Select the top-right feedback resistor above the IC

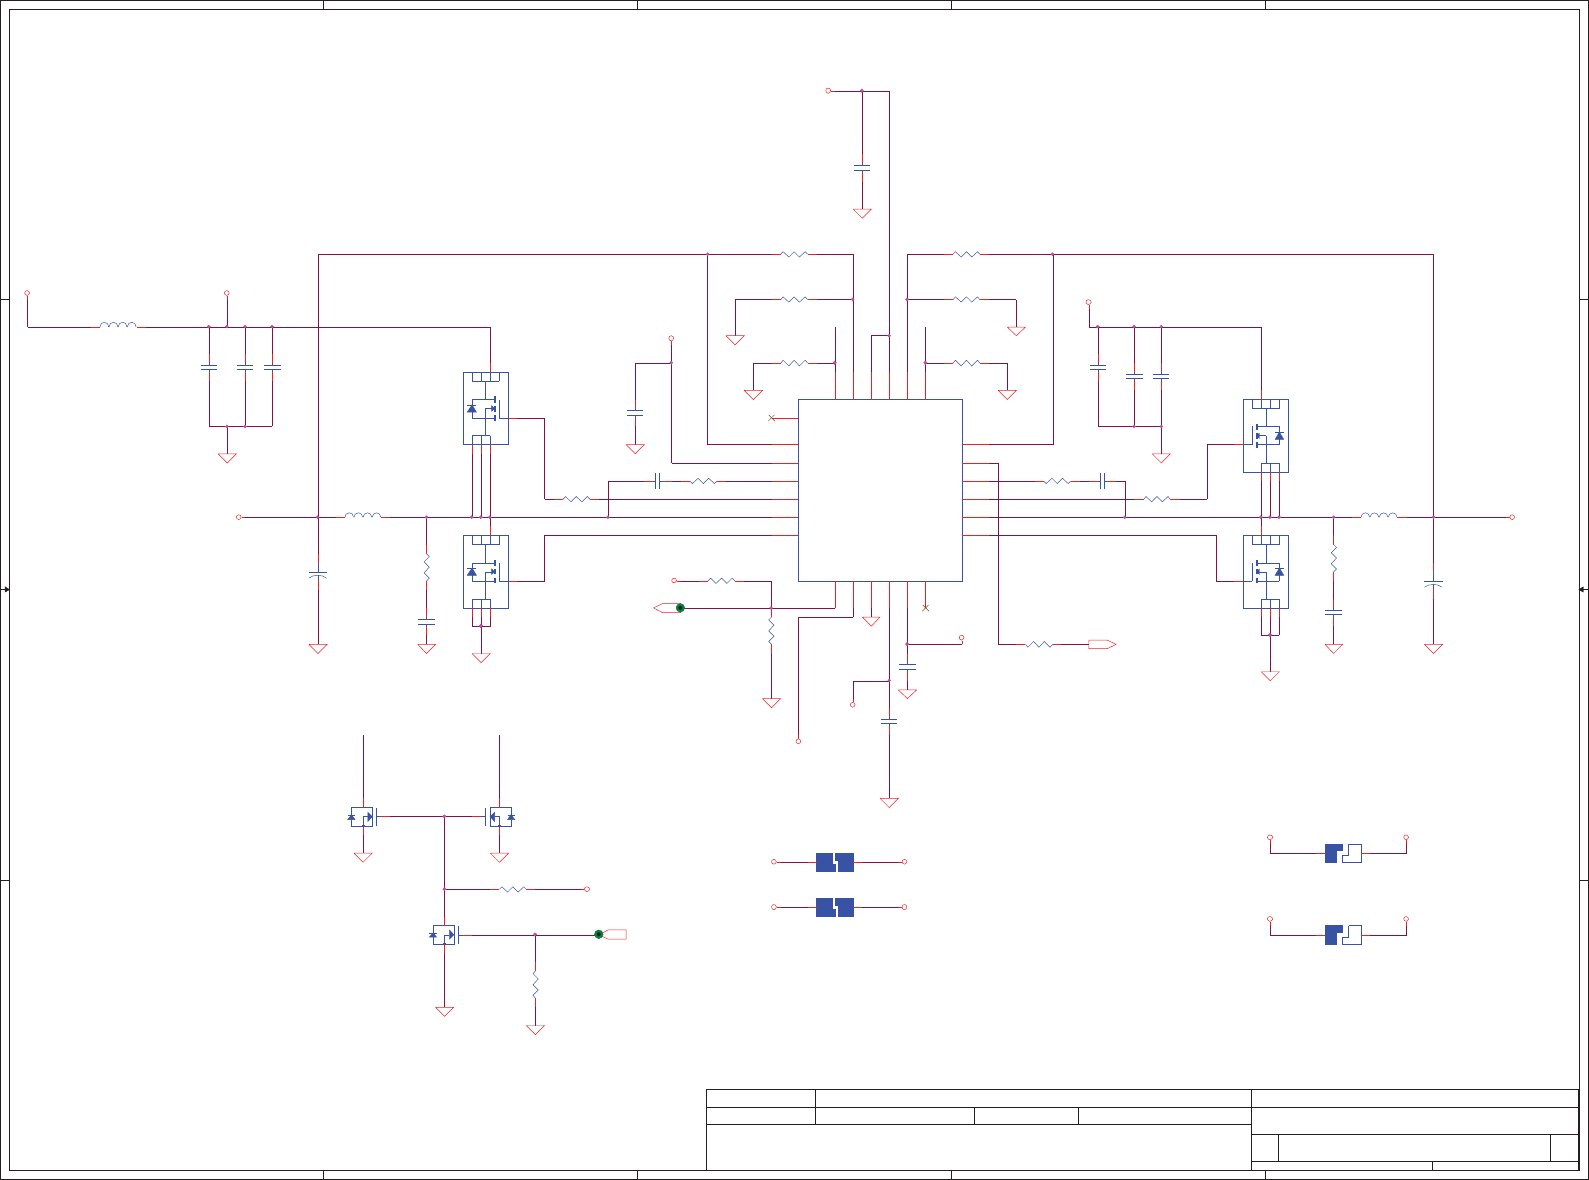(967, 254)
